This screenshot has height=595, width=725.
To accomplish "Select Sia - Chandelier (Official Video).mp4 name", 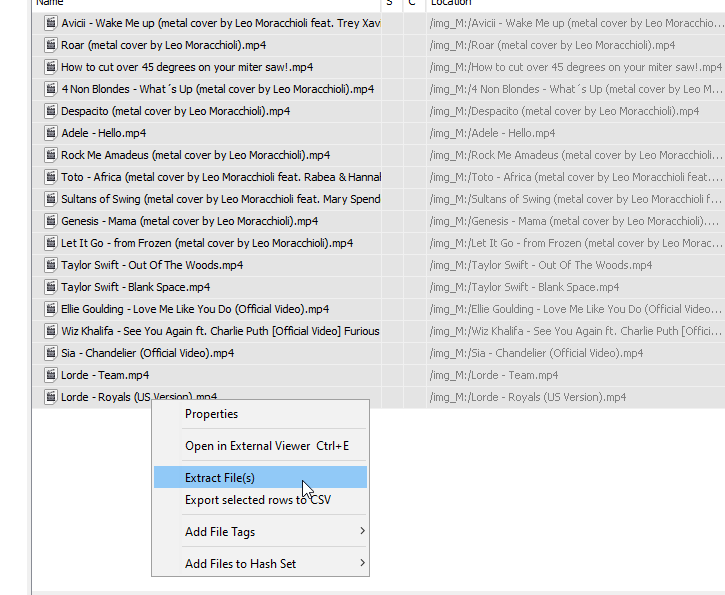I will 147,353.
